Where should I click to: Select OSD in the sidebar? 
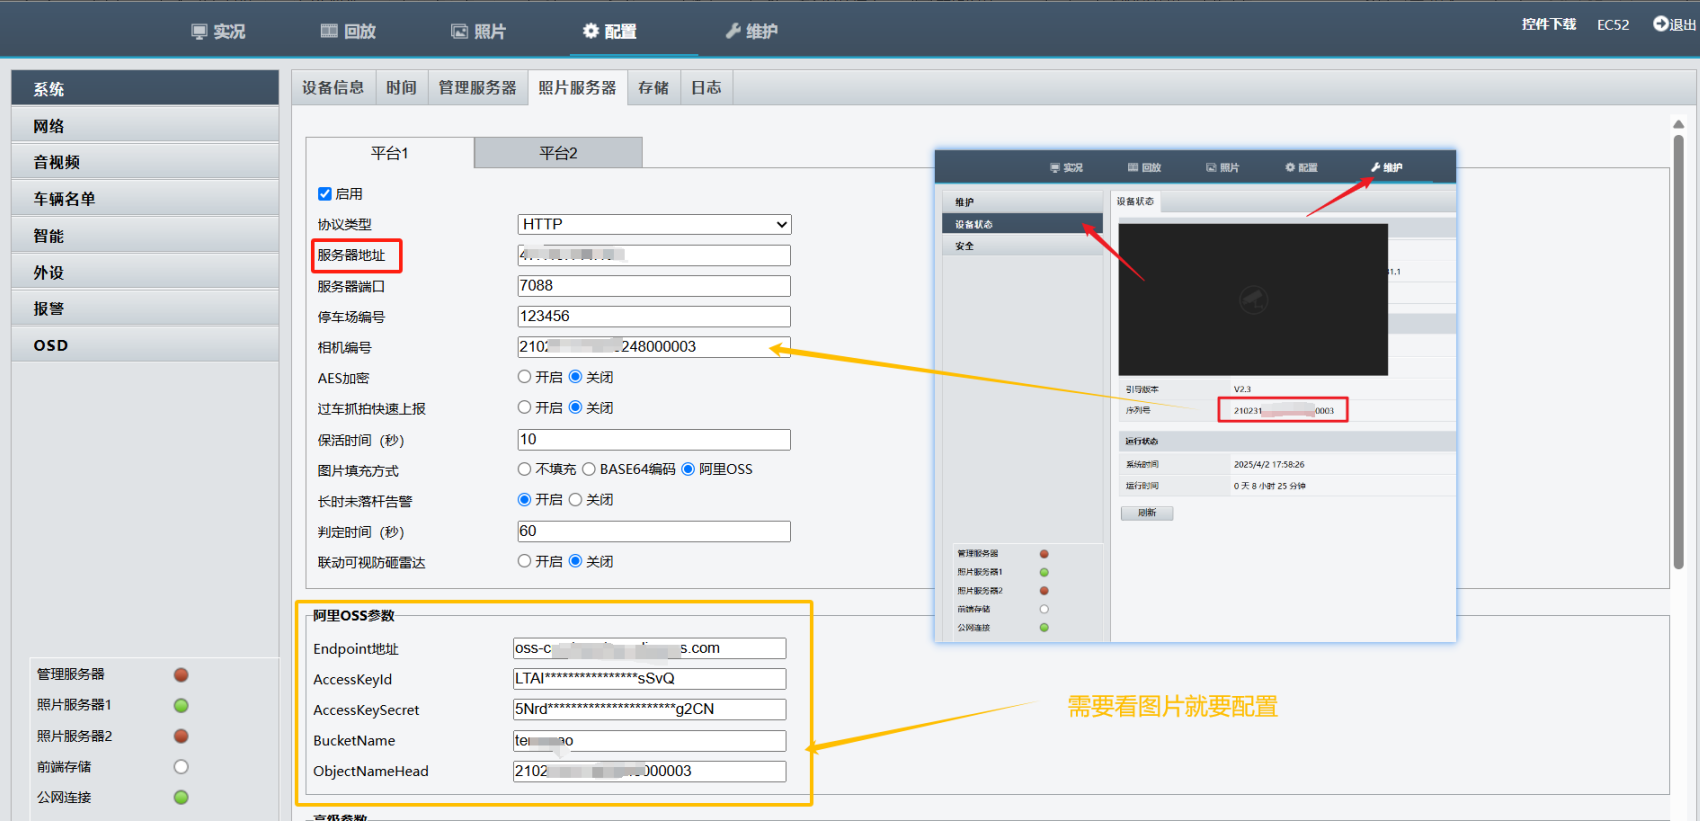pyautogui.click(x=145, y=345)
